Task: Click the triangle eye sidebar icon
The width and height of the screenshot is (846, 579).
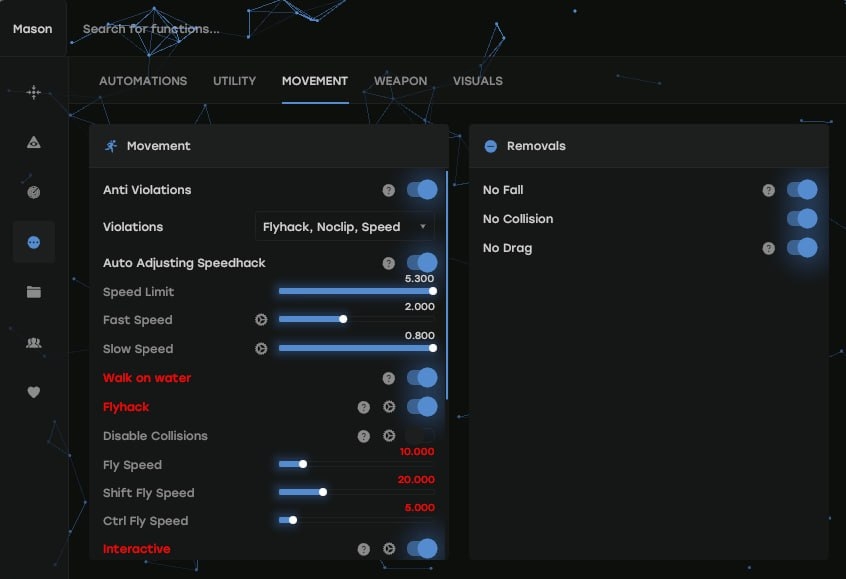Action: [33, 142]
